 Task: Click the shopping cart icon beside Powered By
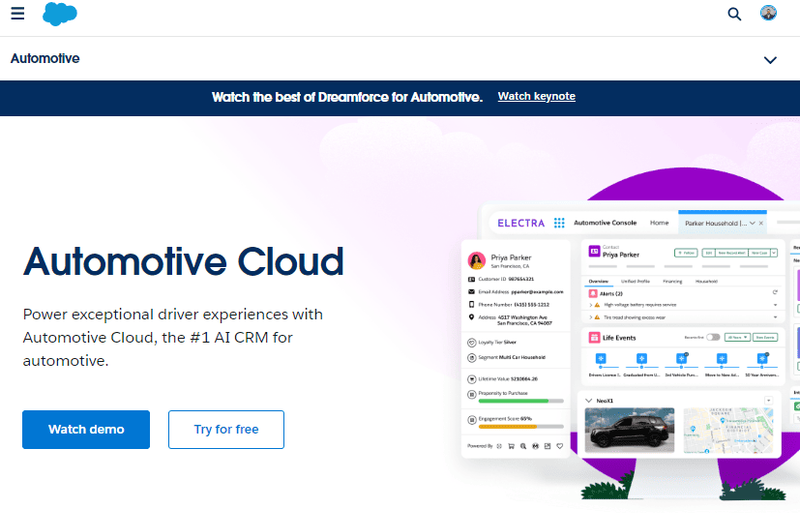click(x=511, y=446)
